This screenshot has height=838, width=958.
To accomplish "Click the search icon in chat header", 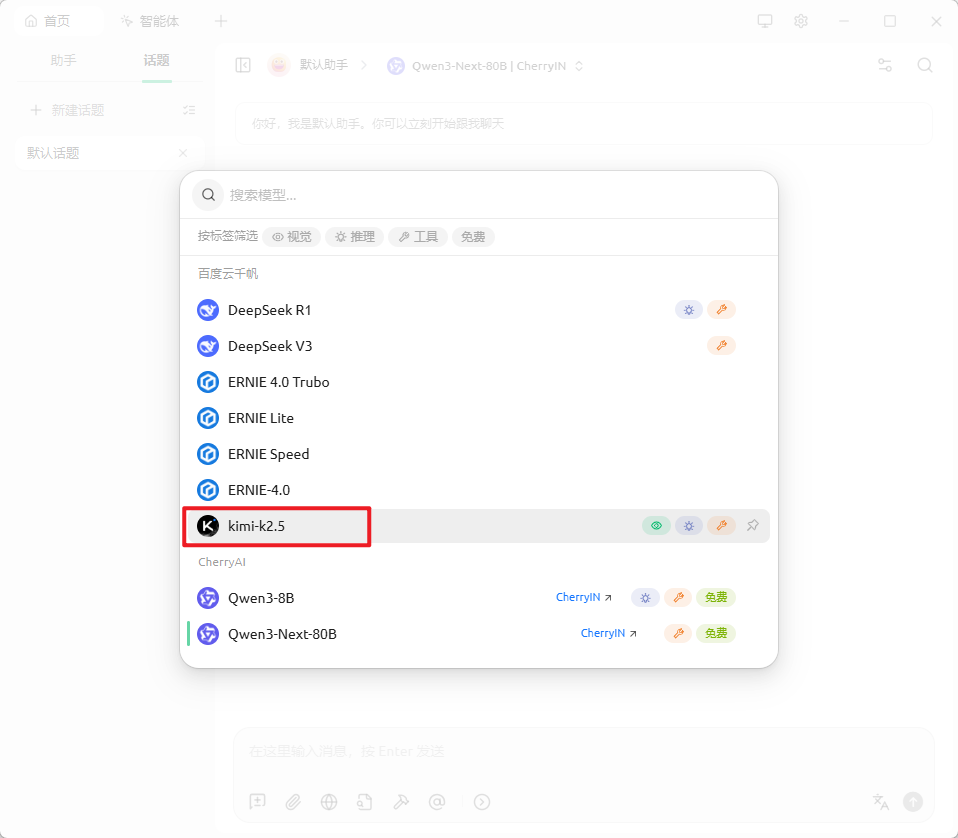I will tap(925, 65).
